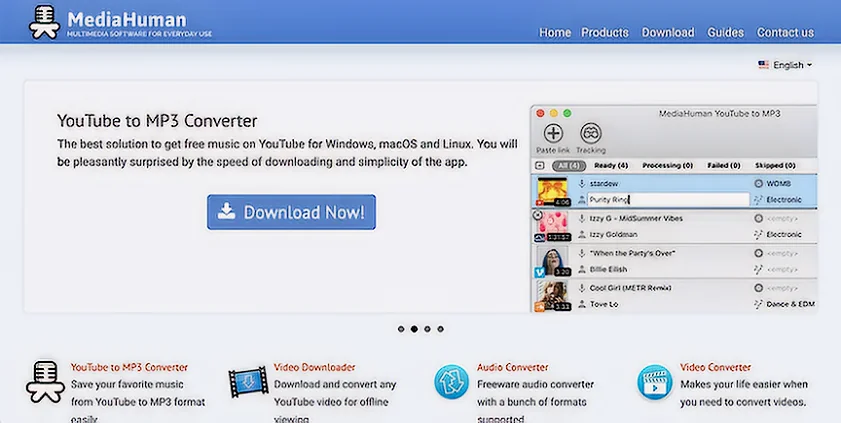Click the Izzy G MidSummer Vibes thumbnail
This screenshot has width=841, height=423.
click(552, 226)
